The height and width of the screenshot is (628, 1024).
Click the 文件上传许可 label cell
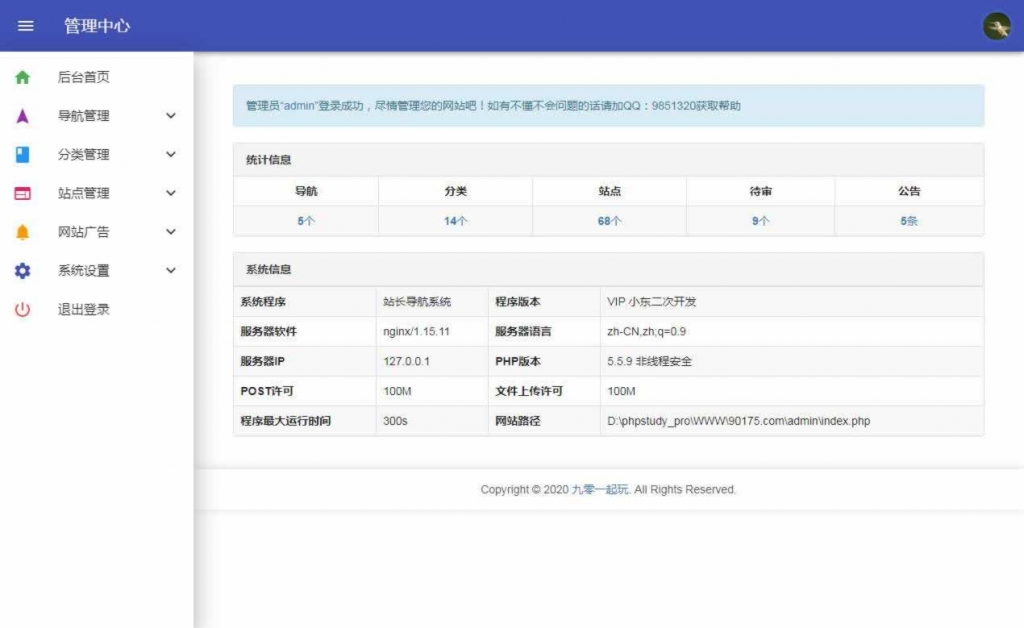(544, 391)
